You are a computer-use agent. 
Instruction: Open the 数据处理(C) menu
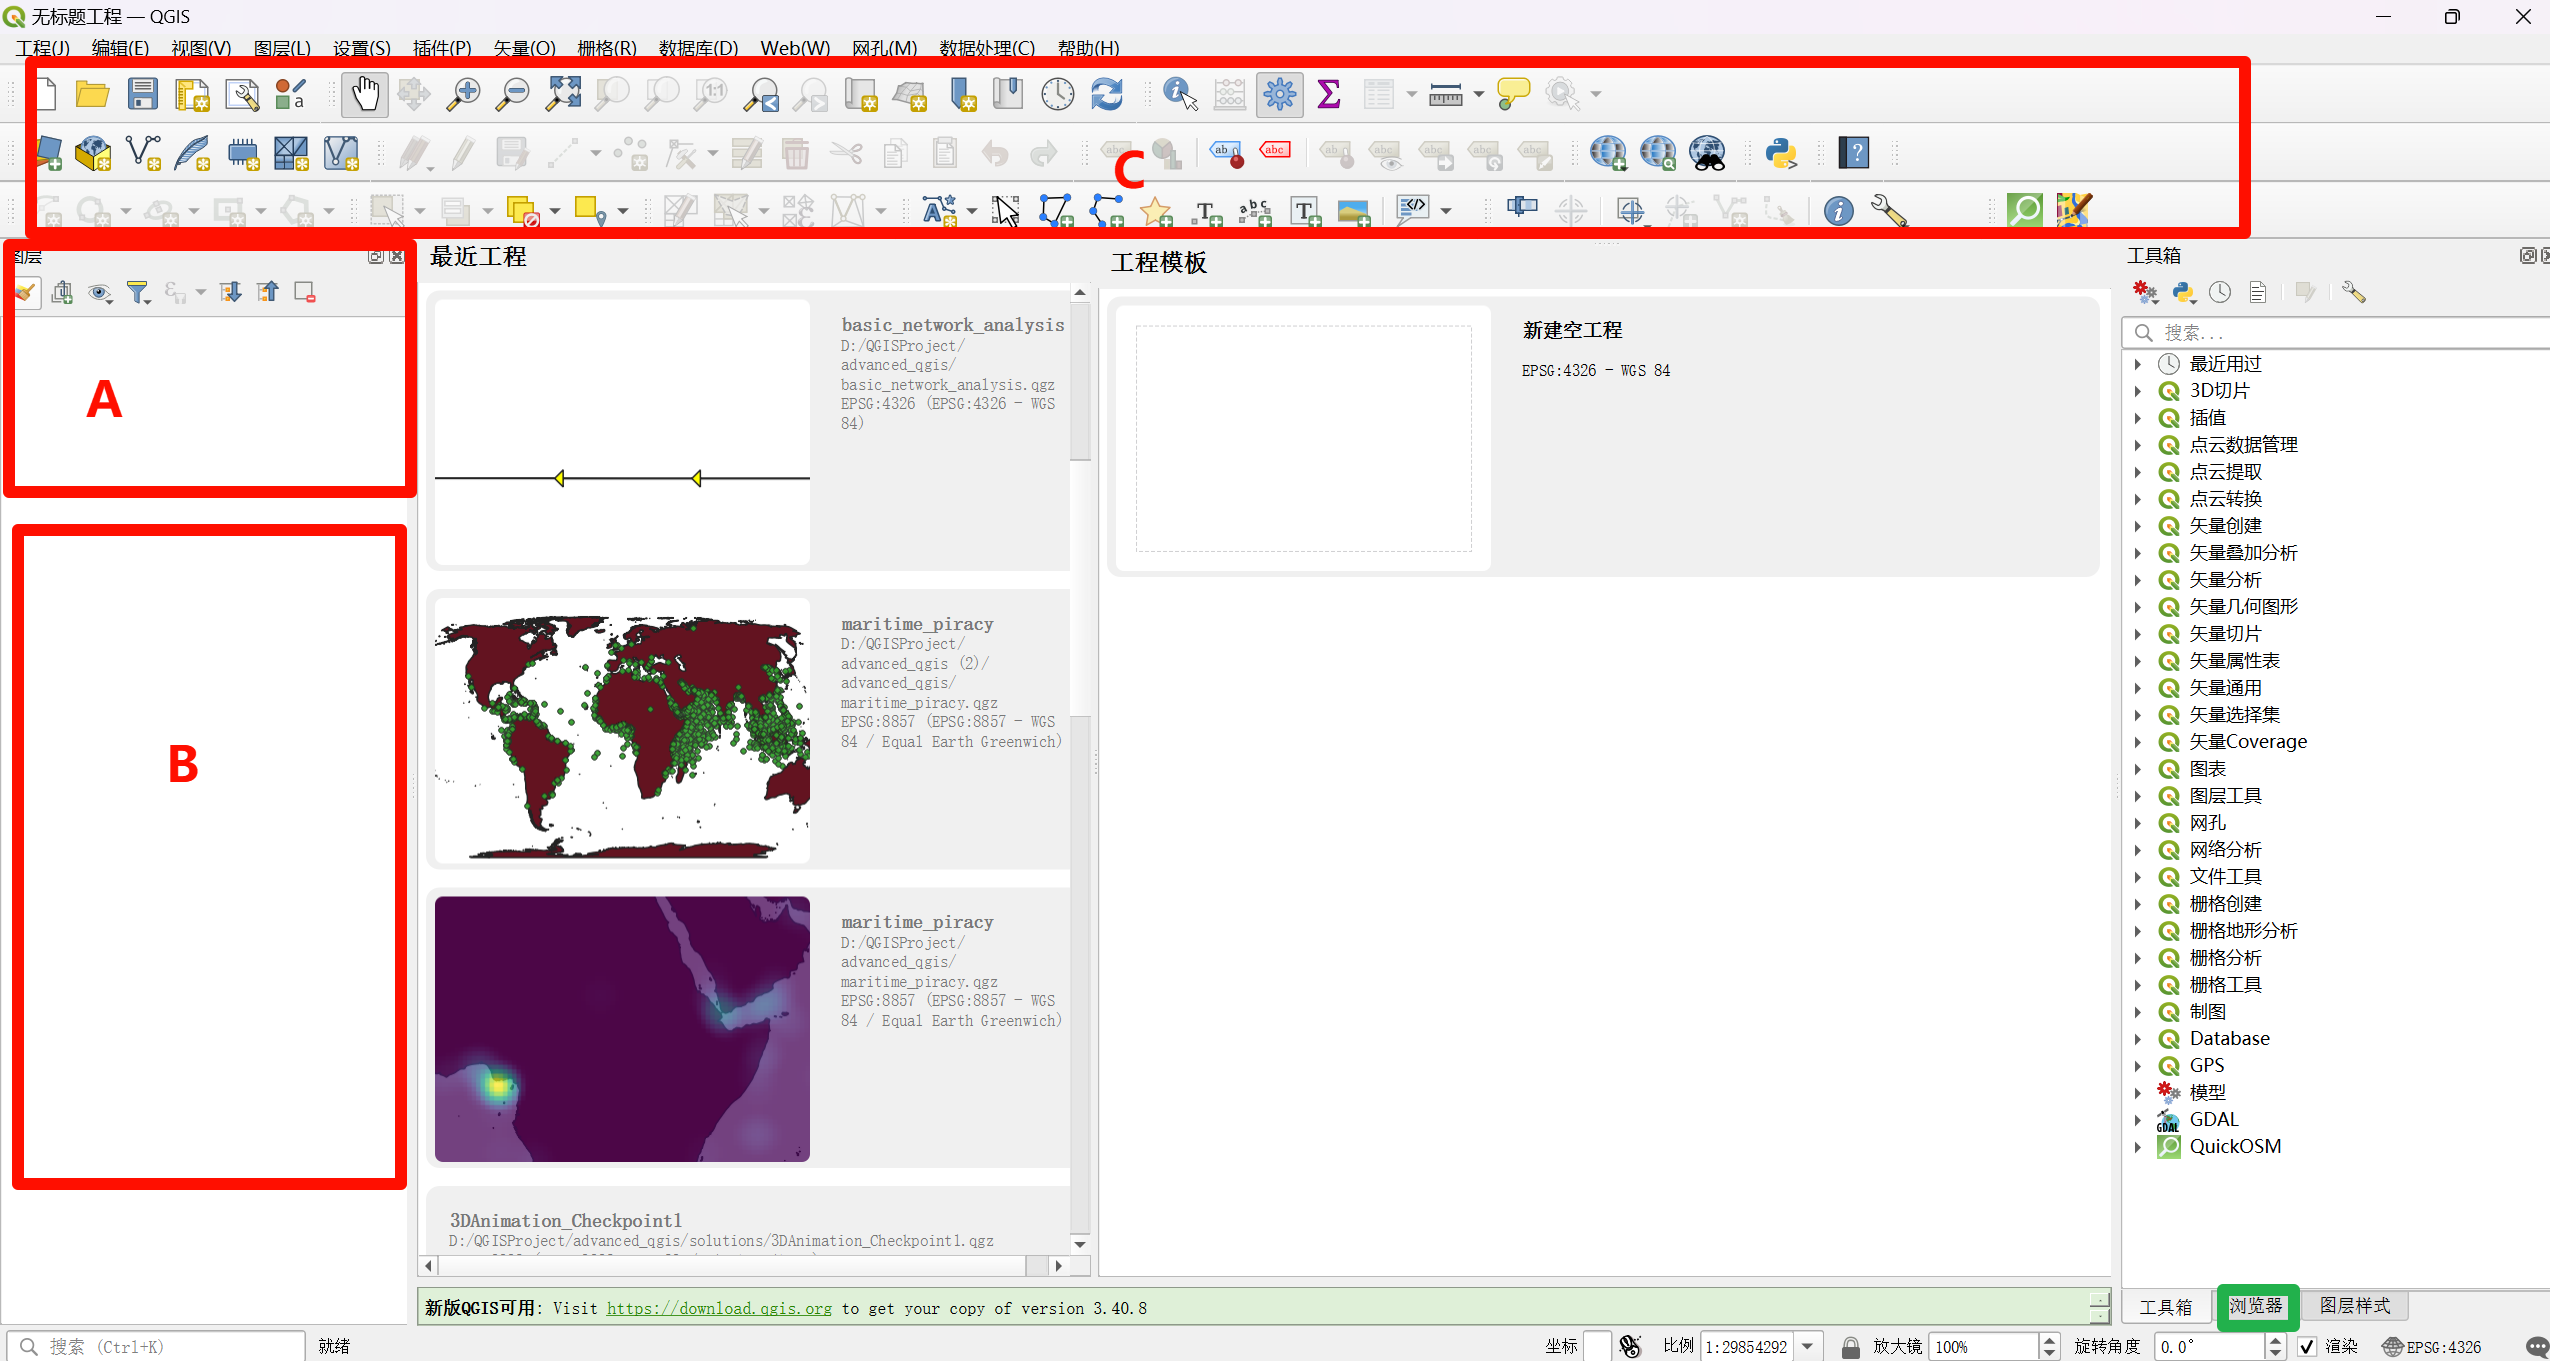pos(987,48)
